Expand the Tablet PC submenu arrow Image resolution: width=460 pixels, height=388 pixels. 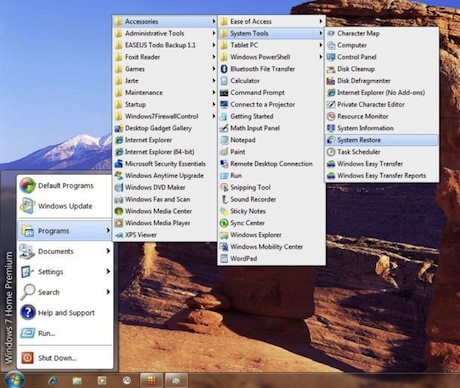coord(321,45)
